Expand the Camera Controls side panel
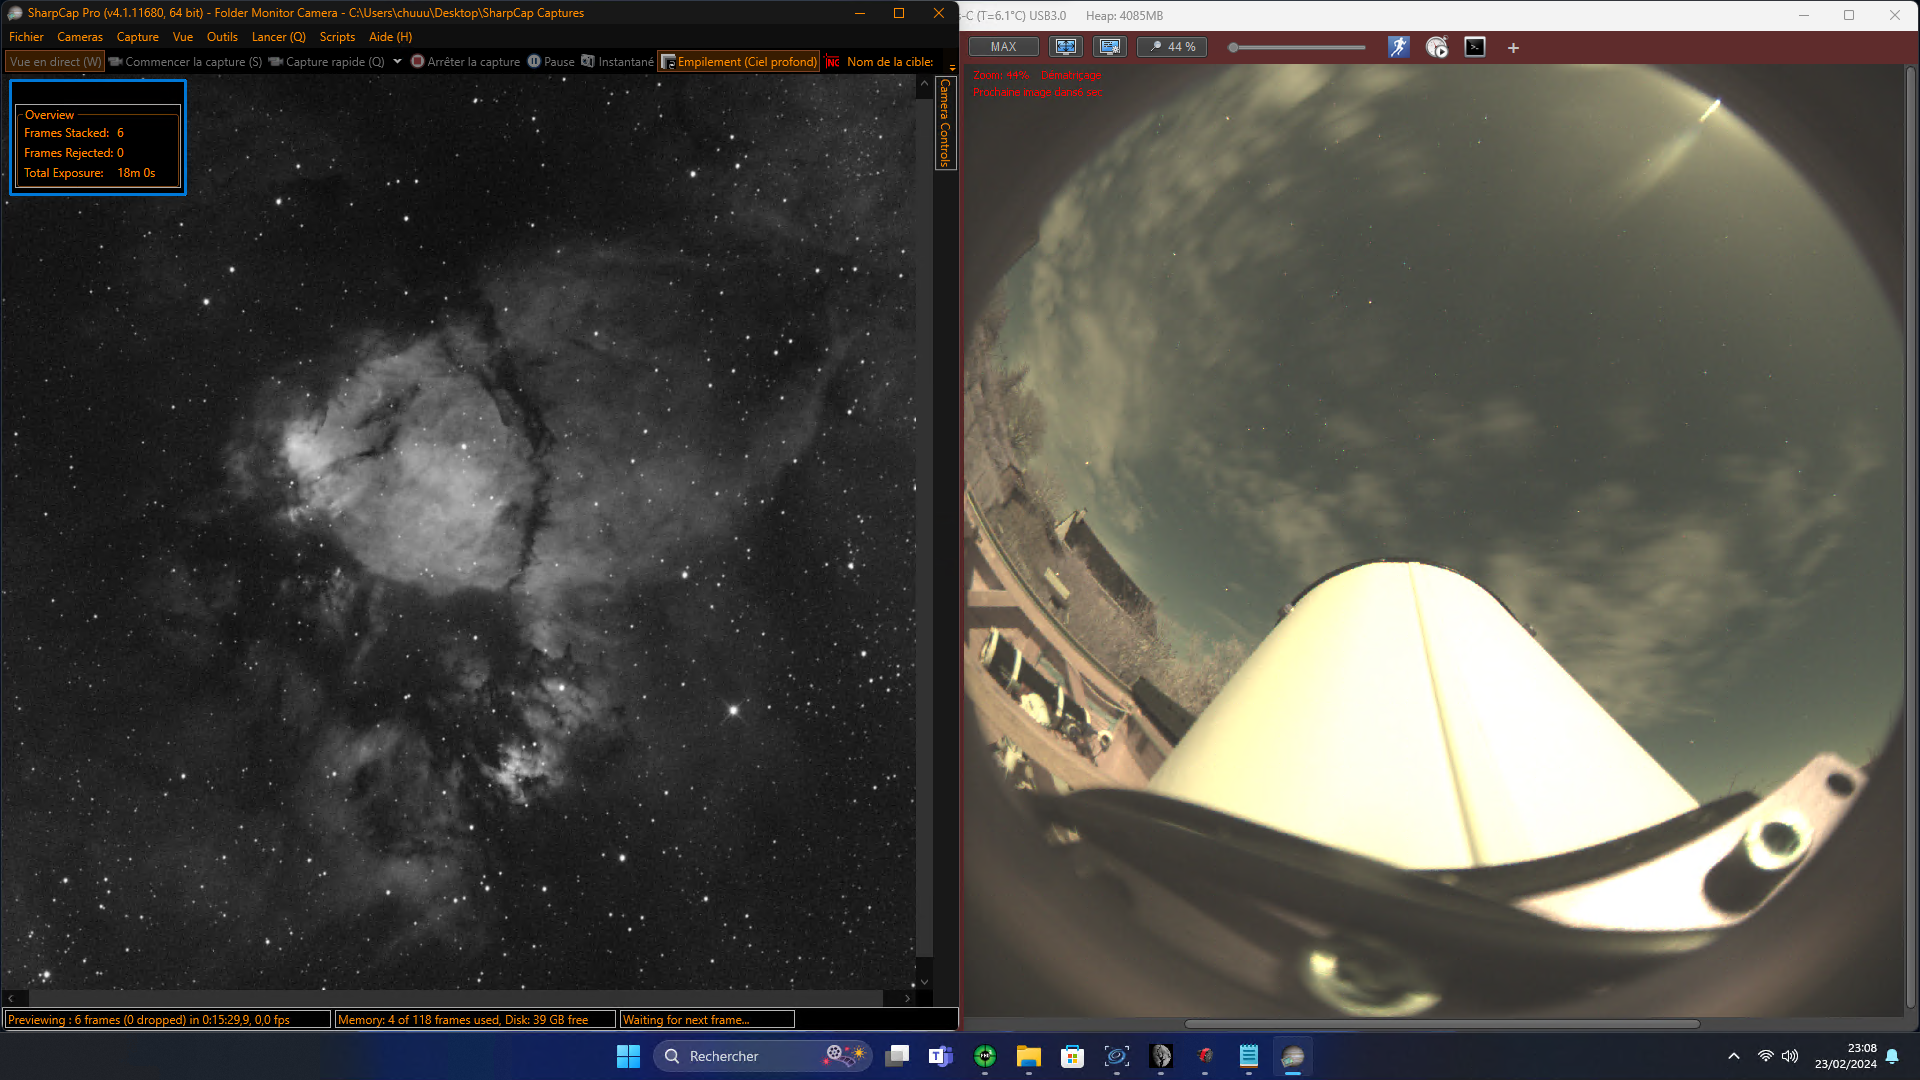 (x=945, y=123)
